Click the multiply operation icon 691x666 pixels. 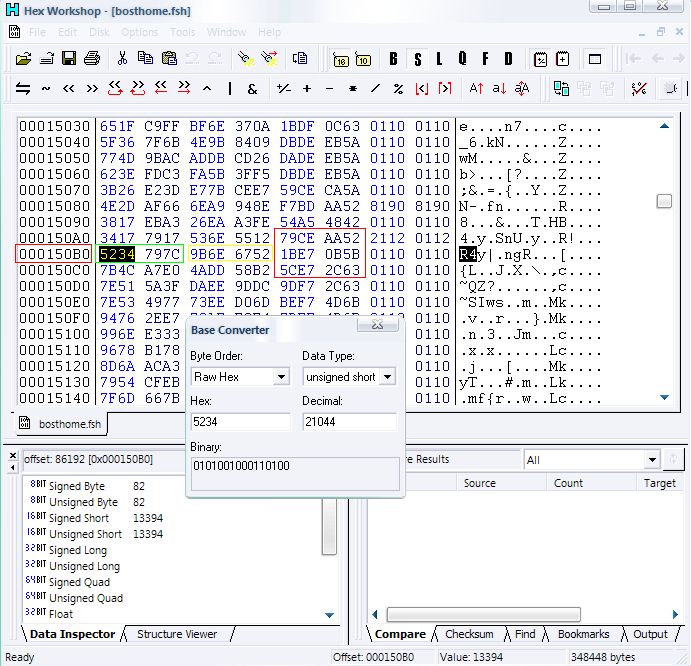(353, 89)
